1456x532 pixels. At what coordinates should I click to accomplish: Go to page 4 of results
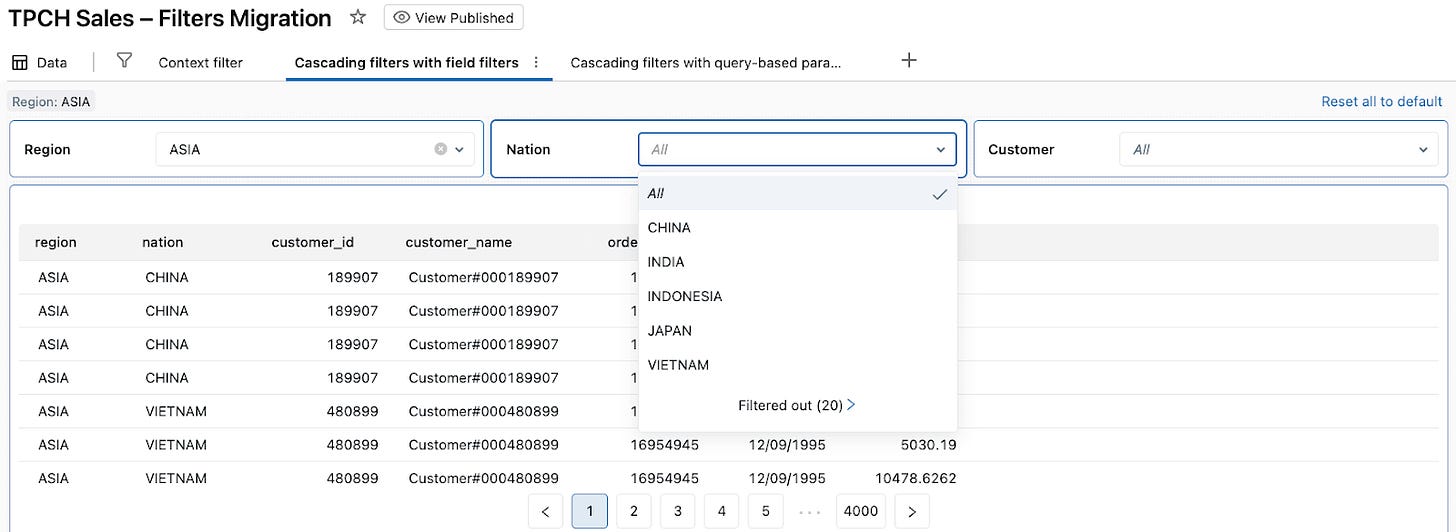[x=722, y=511]
